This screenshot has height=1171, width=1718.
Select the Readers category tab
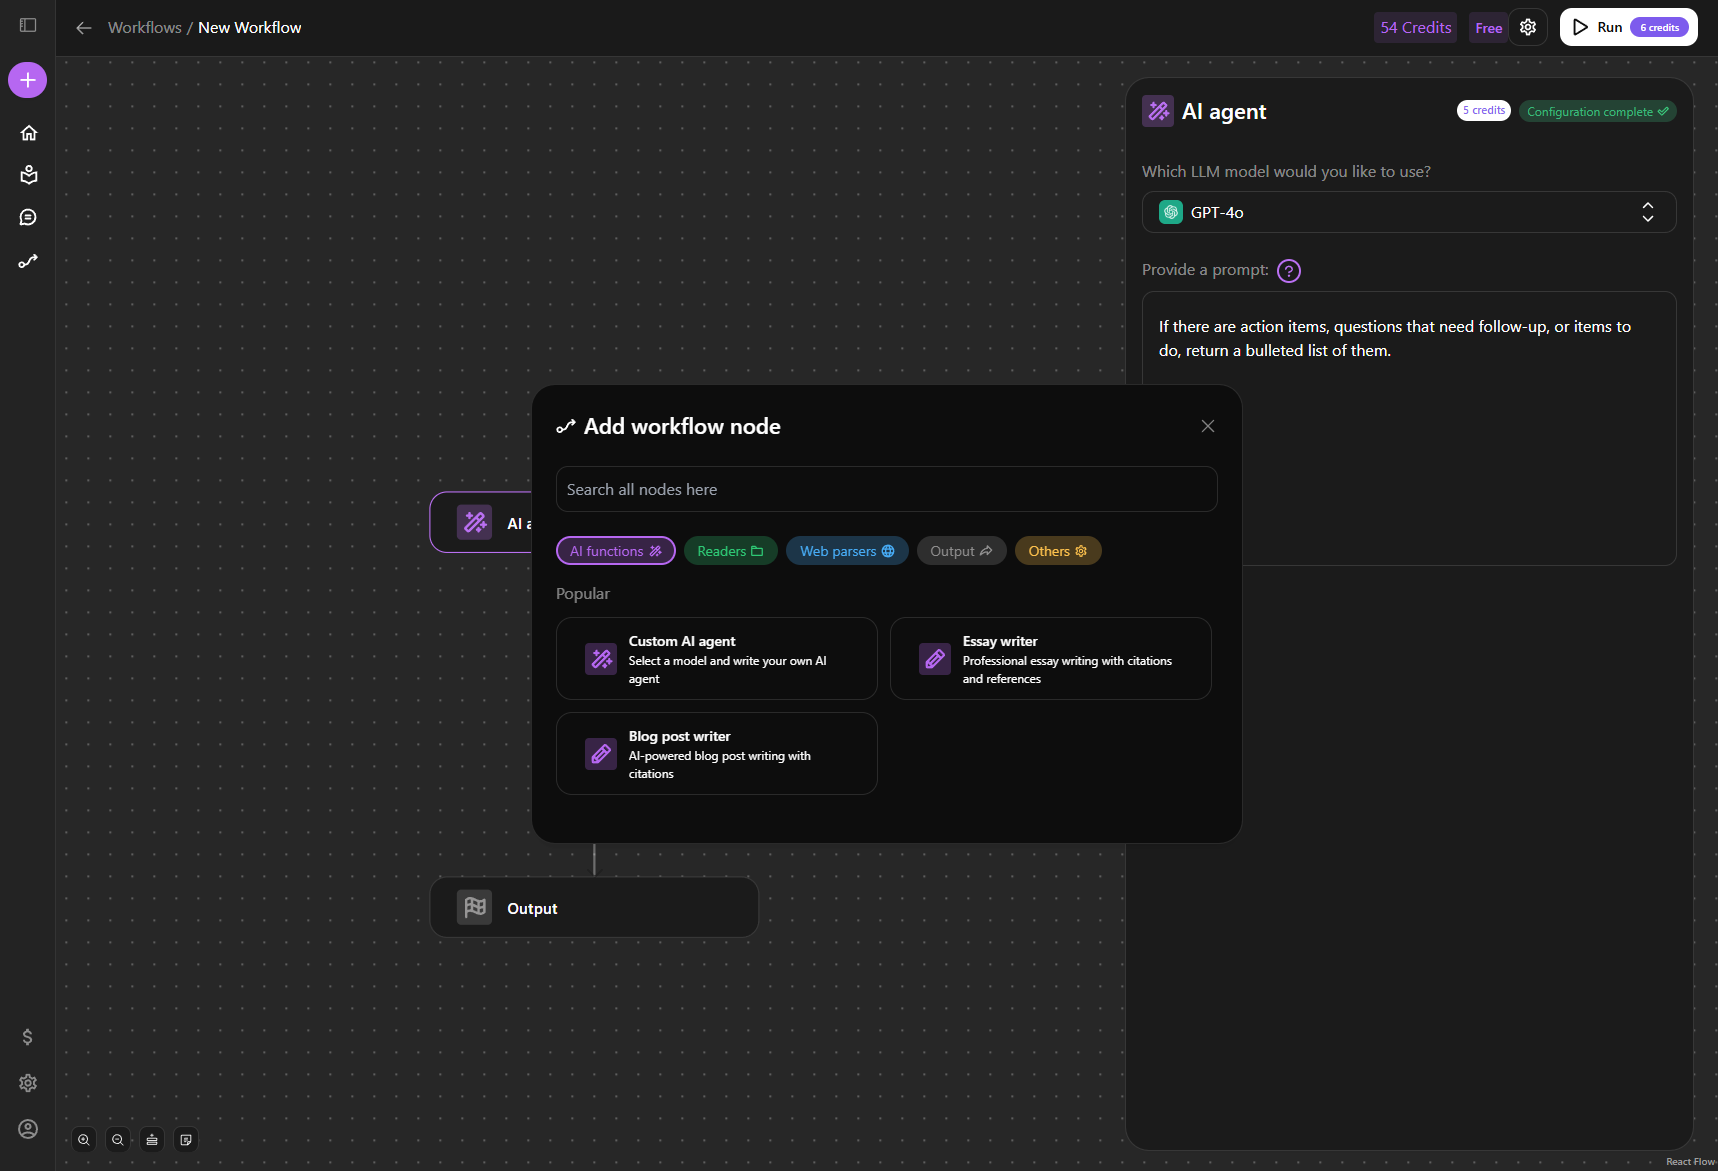(x=730, y=551)
